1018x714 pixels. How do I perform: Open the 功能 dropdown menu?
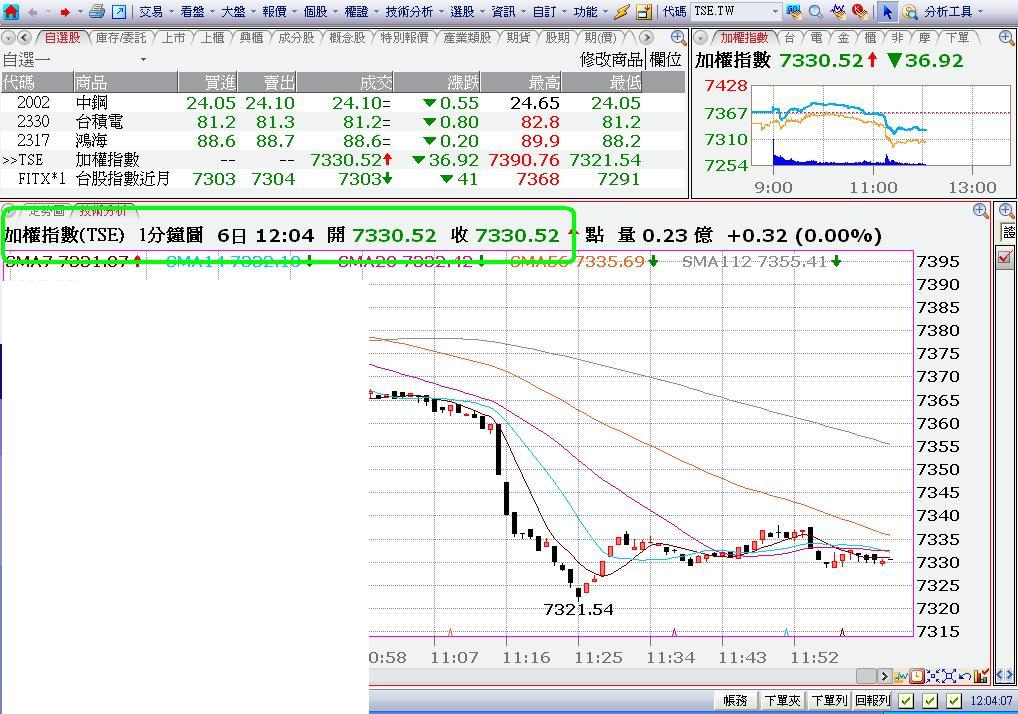(x=590, y=12)
